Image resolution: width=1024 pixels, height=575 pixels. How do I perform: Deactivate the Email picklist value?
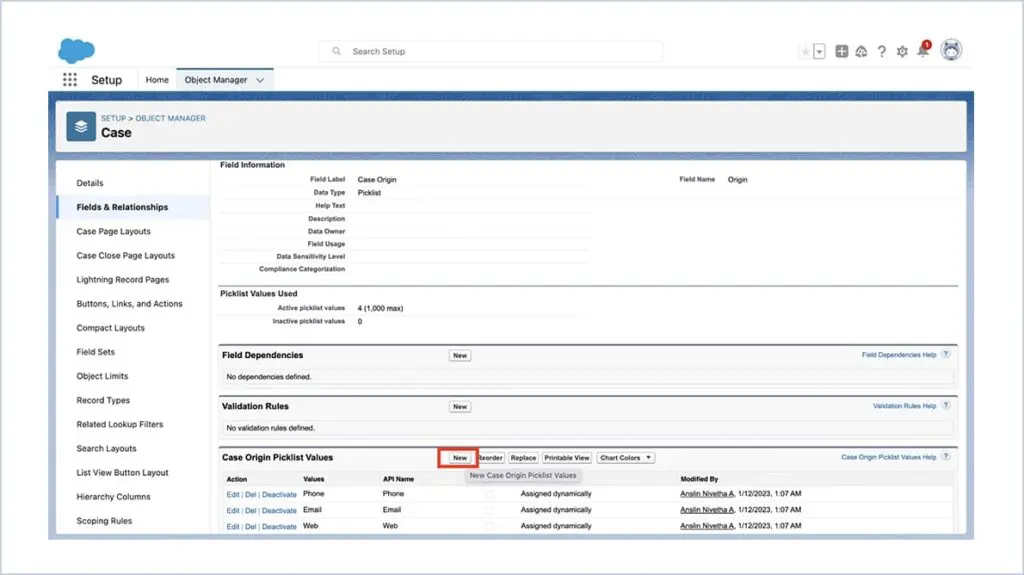click(x=279, y=511)
